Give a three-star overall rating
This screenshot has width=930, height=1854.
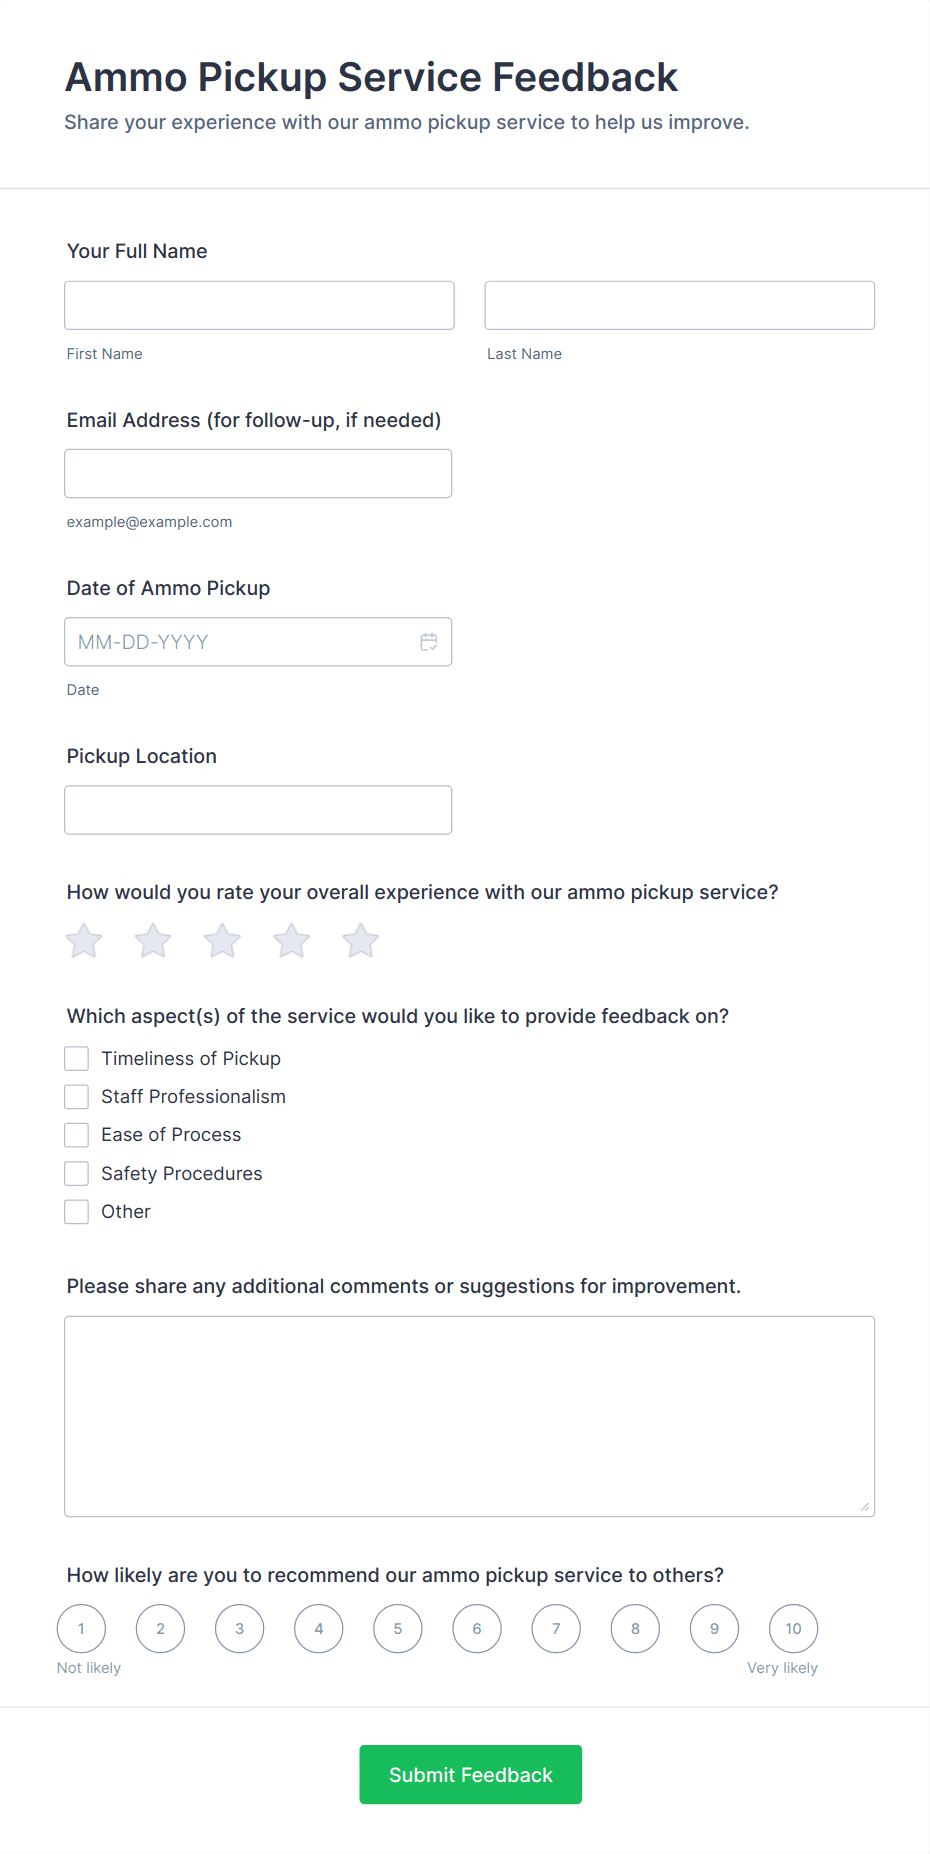[222, 941]
